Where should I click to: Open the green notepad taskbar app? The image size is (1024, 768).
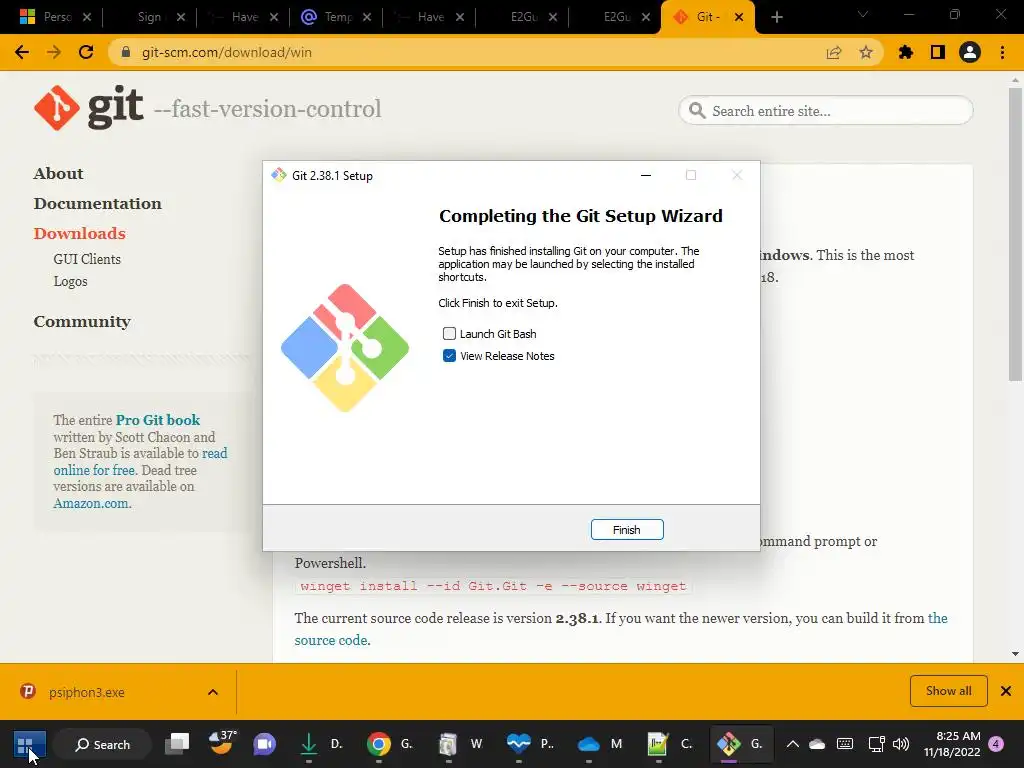(x=658, y=744)
